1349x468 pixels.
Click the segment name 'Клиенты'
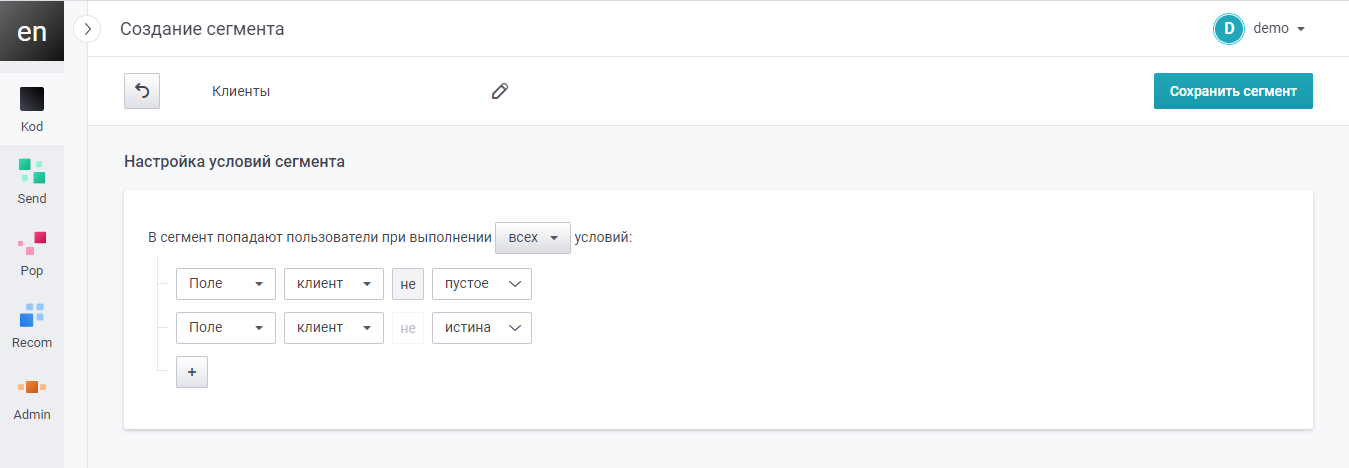tap(241, 91)
